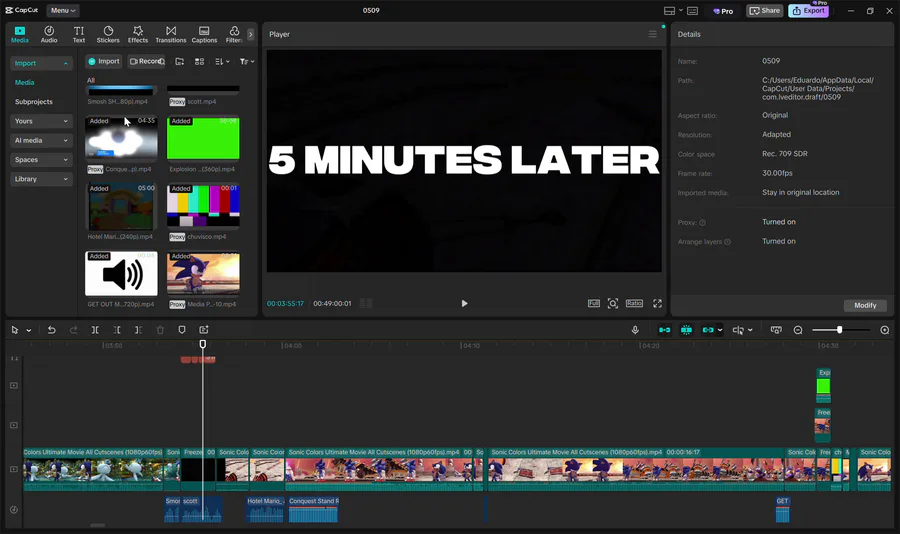
Task: Open Subprojects in the sidebar
Action: [x=33, y=102]
